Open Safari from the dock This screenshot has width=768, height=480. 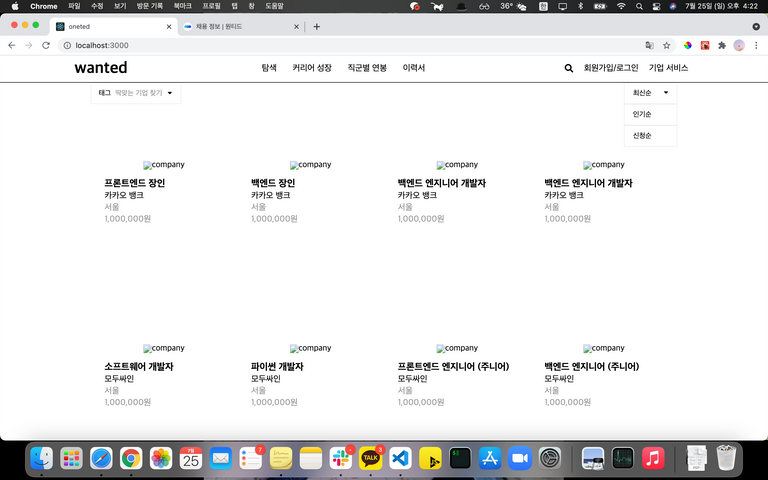click(101, 459)
